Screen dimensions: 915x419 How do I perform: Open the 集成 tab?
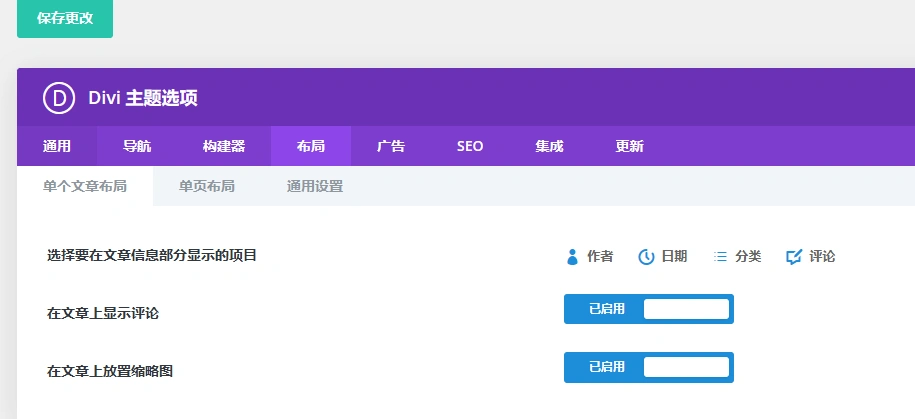[x=549, y=146]
